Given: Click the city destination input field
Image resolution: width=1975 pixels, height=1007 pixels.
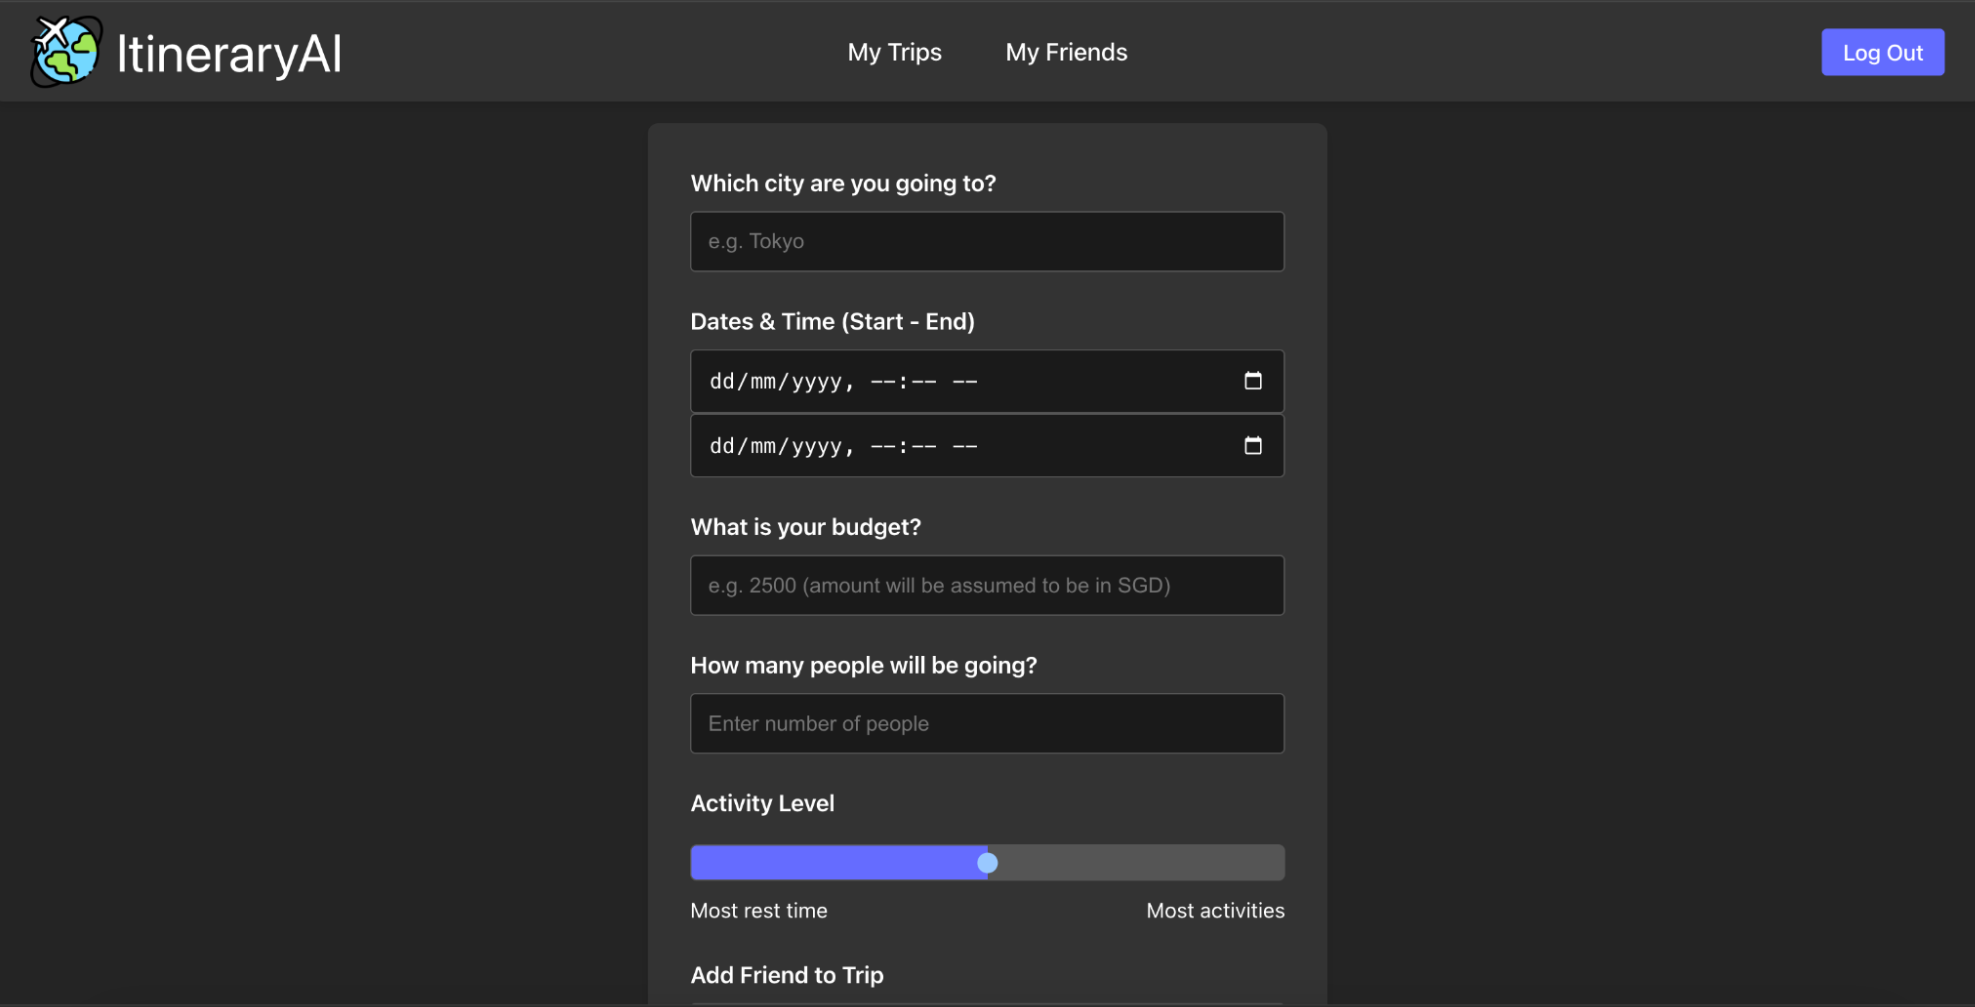Looking at the screenshot, I should tap(986, 241).
